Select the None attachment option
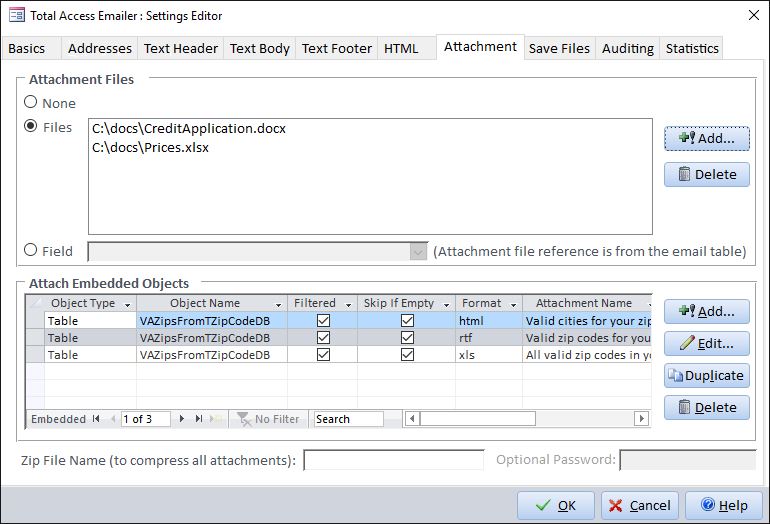Viewport: 770px width, 524px height. tap(31, 102)
